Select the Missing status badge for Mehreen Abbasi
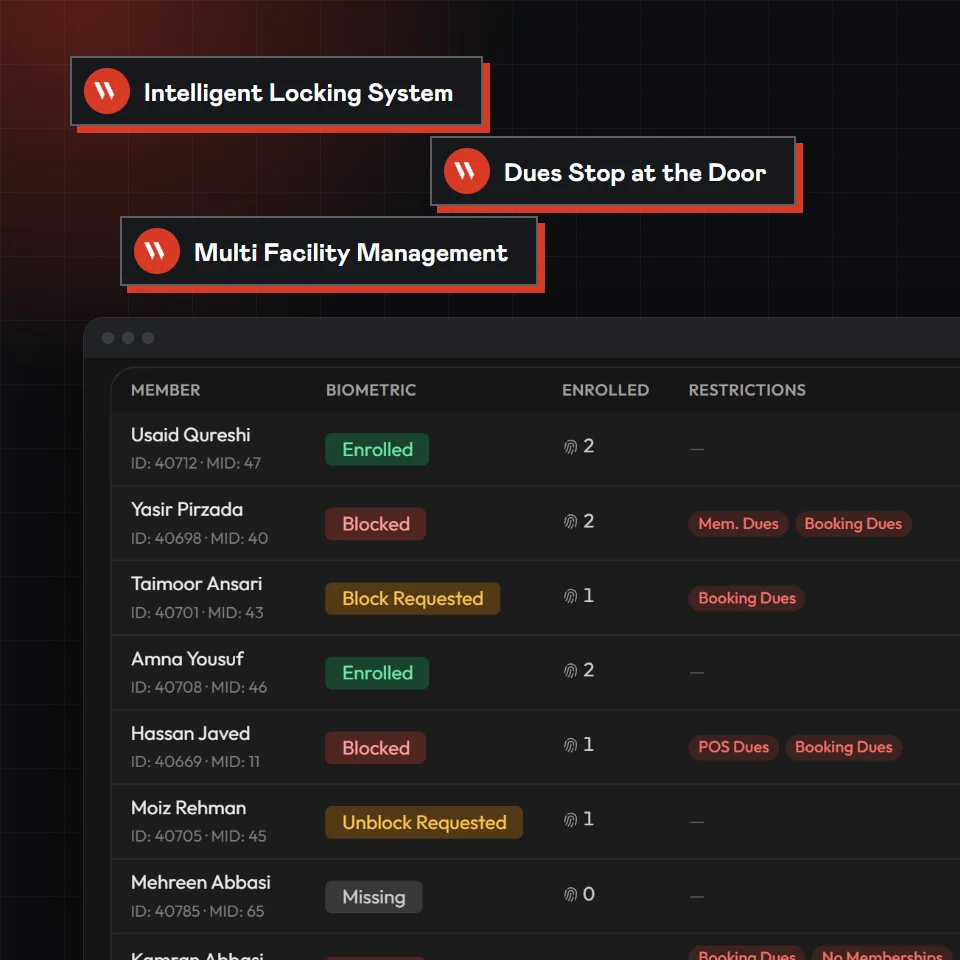 point(373,897)
